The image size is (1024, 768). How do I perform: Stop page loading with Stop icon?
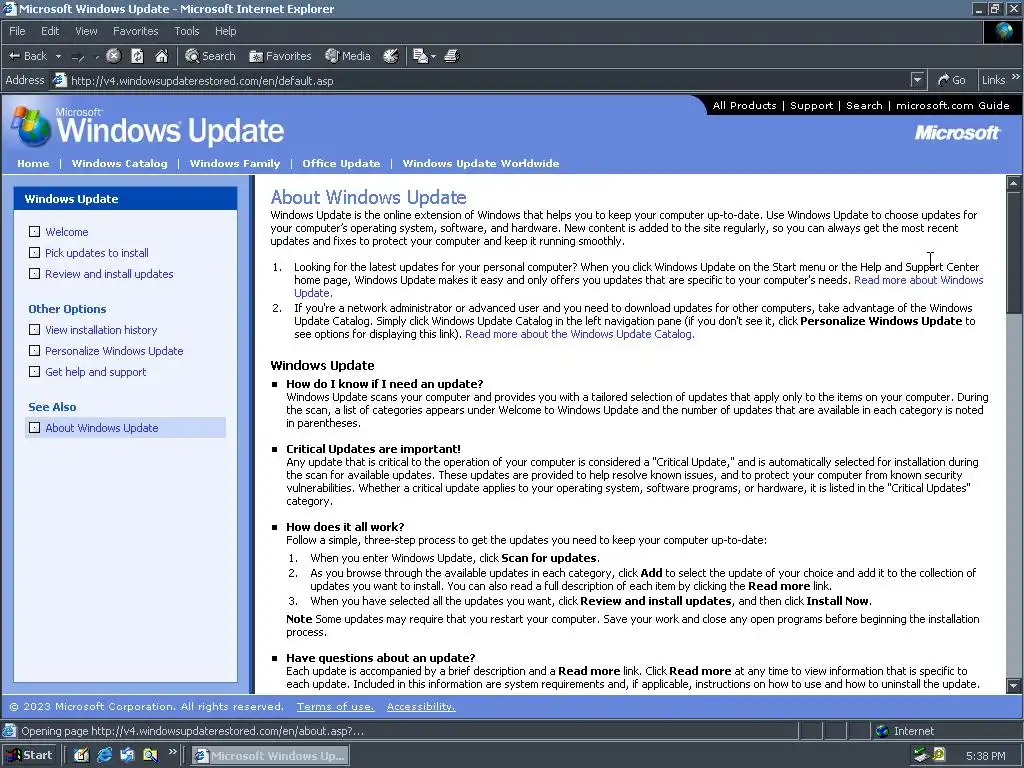113,56
